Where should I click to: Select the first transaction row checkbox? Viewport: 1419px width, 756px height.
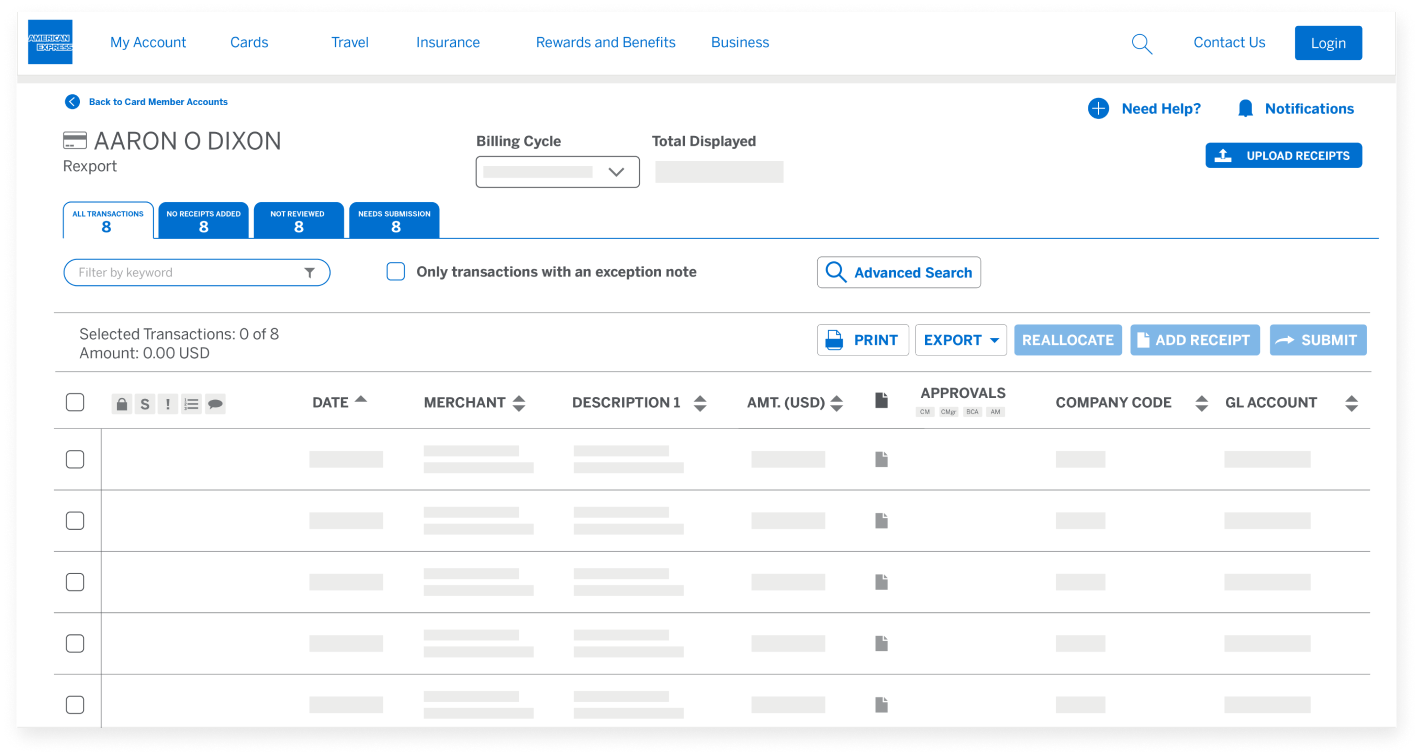click(x=75, y=459)
